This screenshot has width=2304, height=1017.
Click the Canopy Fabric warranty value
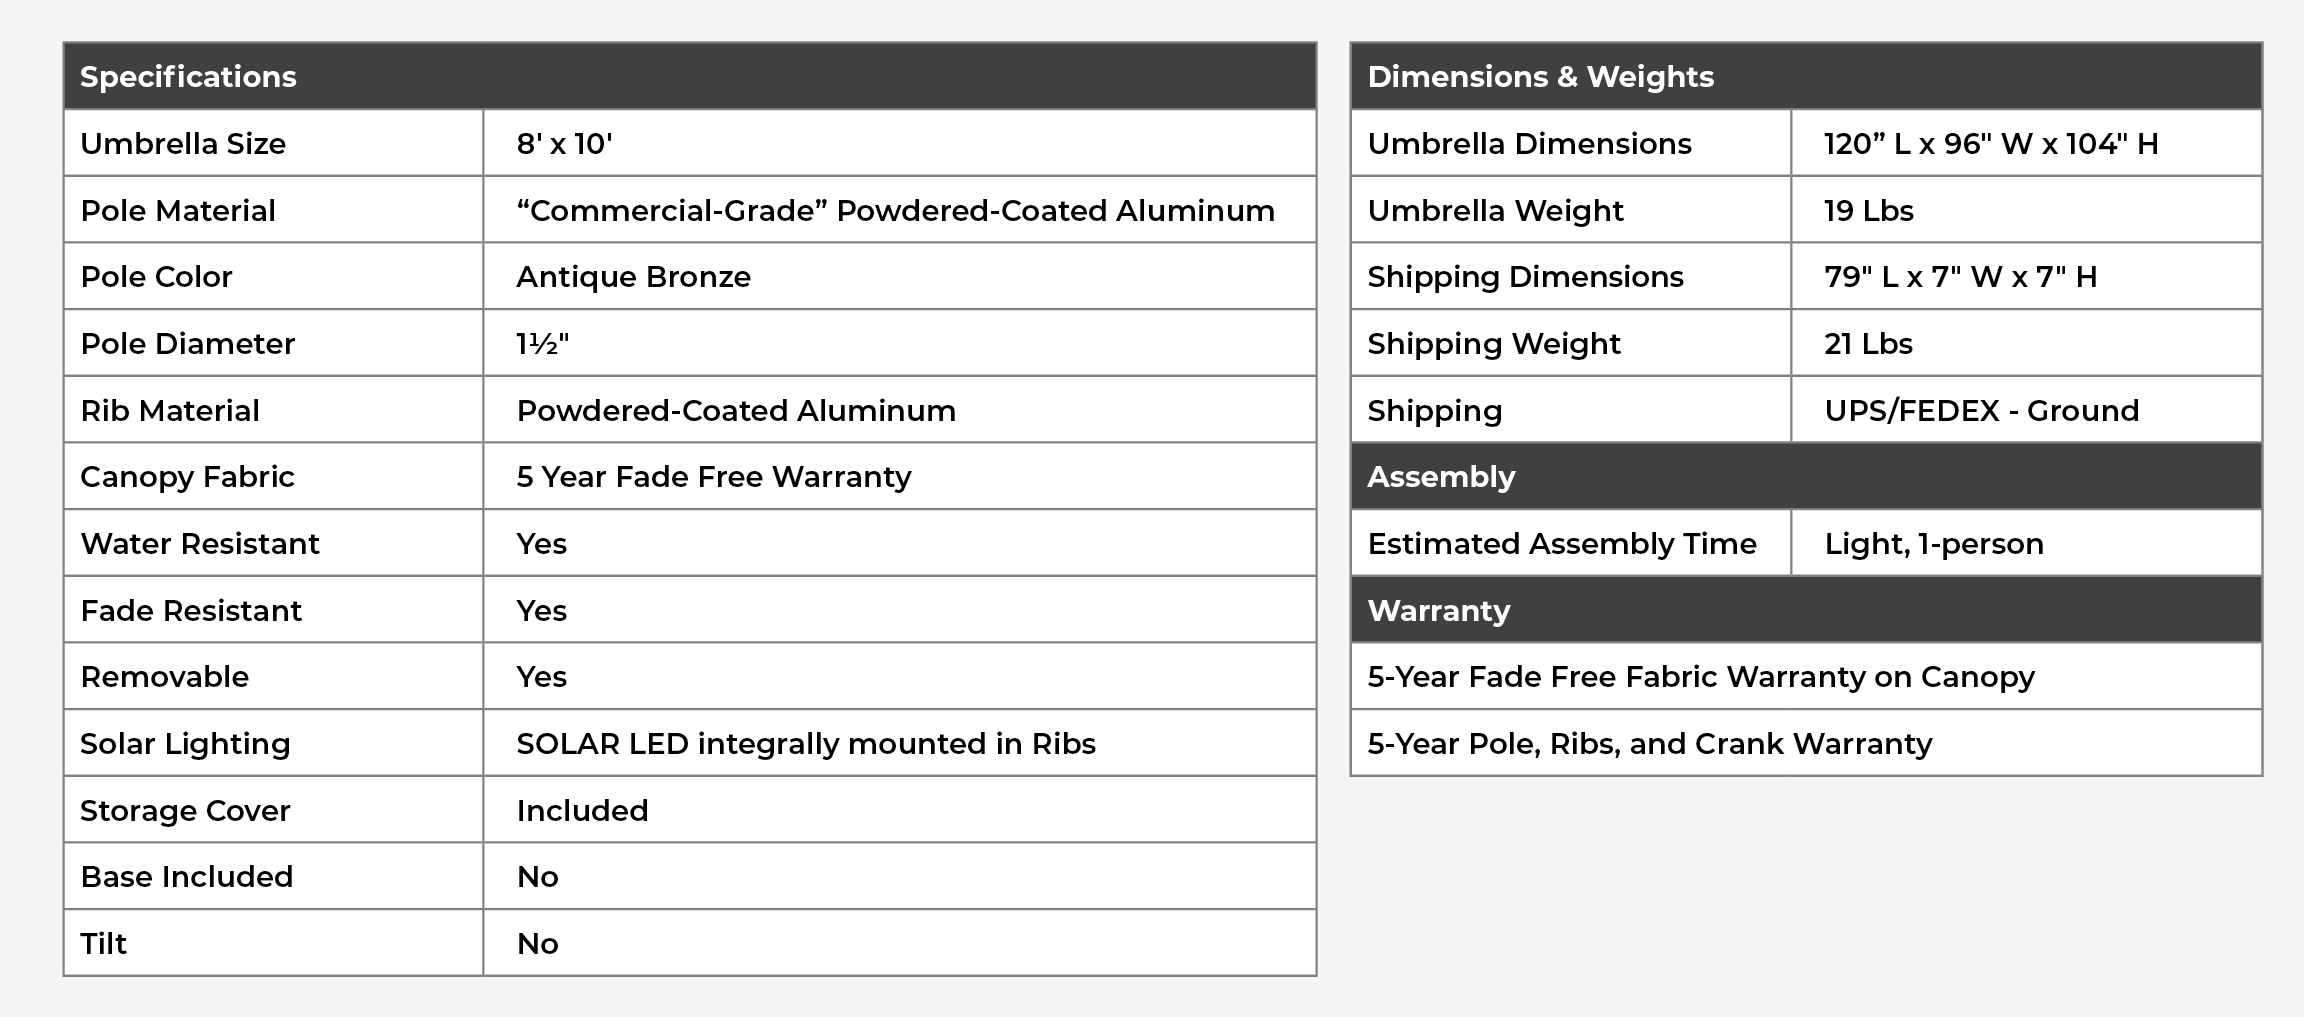[x=713, y=477]
